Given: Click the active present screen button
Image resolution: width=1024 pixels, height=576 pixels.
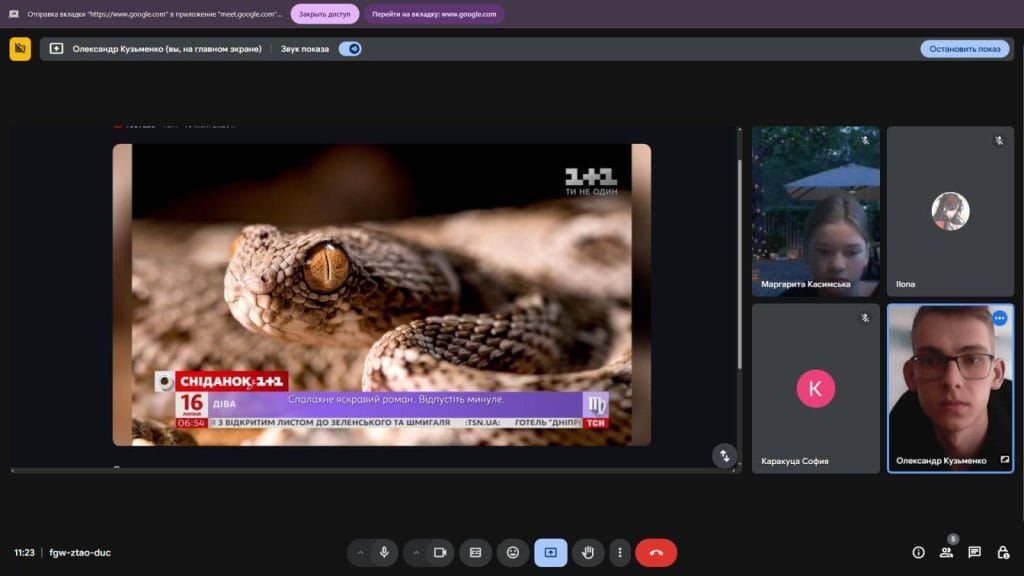Looking at the screenshot, I should 551,553.
